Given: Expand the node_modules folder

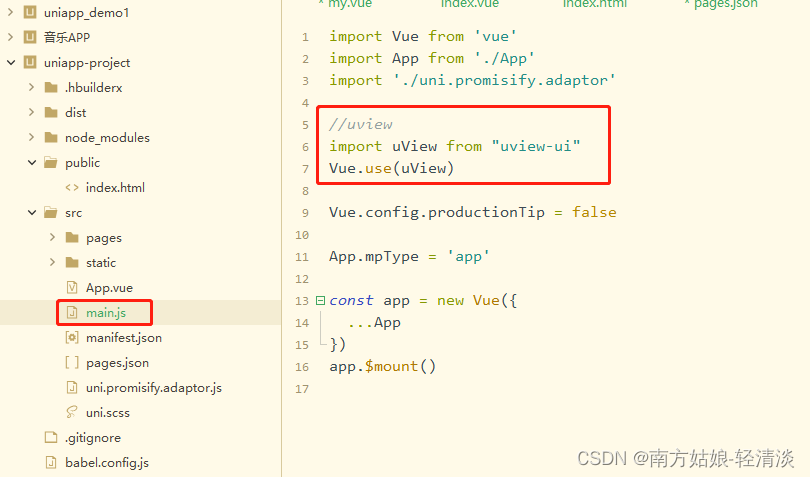Looking at the screenshot, I should pyautogui.click(x=32, y=137).
